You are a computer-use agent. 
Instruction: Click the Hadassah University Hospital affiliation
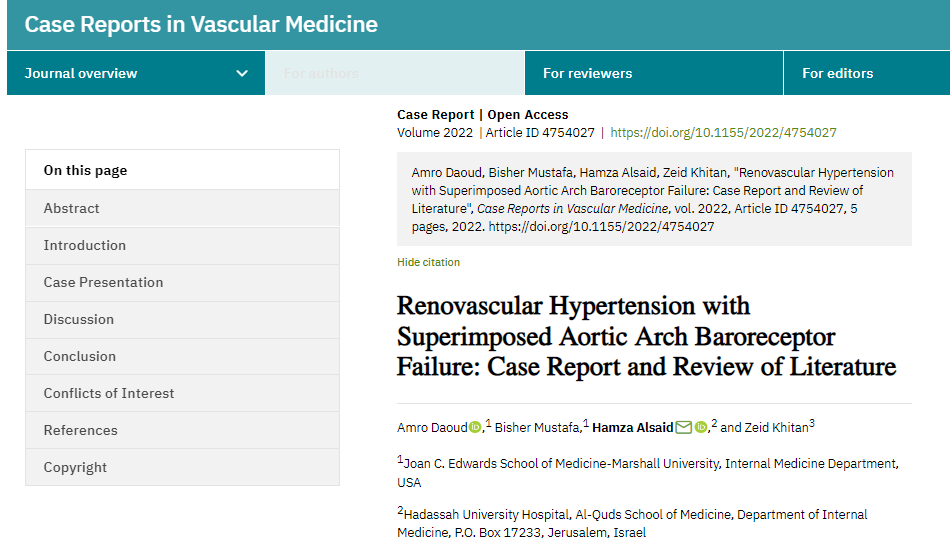[632, 523]
